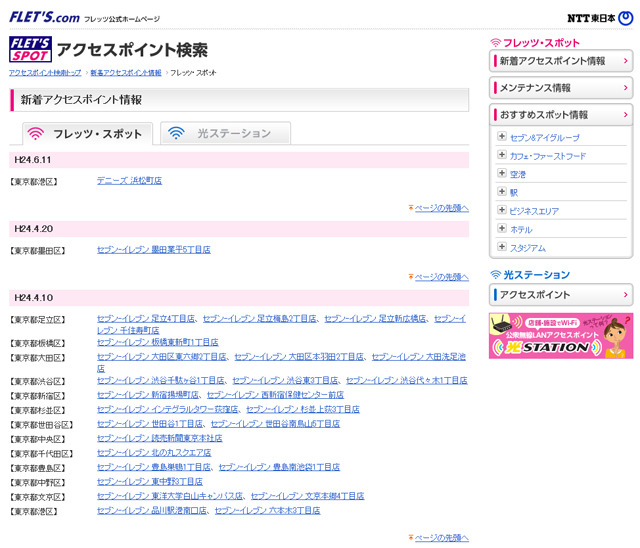Image resolution: width=640 pixels, height=548 pixels.
Task: Click the メンテナンス情報 sidebar button
Action: [561, 88]
